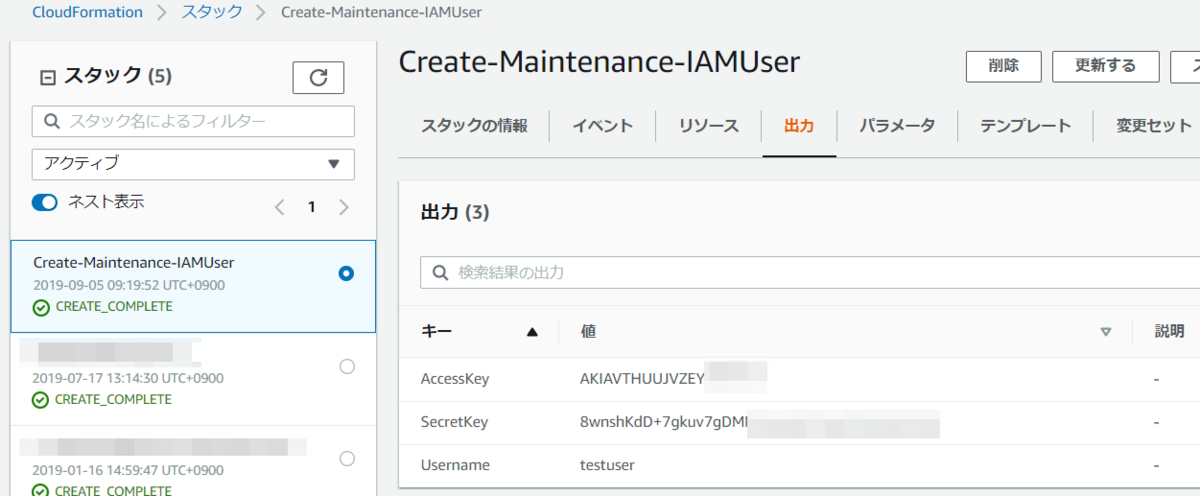Click the 説明 column header
The width and height of the screenshot is (1200, 496).
tap(1169, 332)
